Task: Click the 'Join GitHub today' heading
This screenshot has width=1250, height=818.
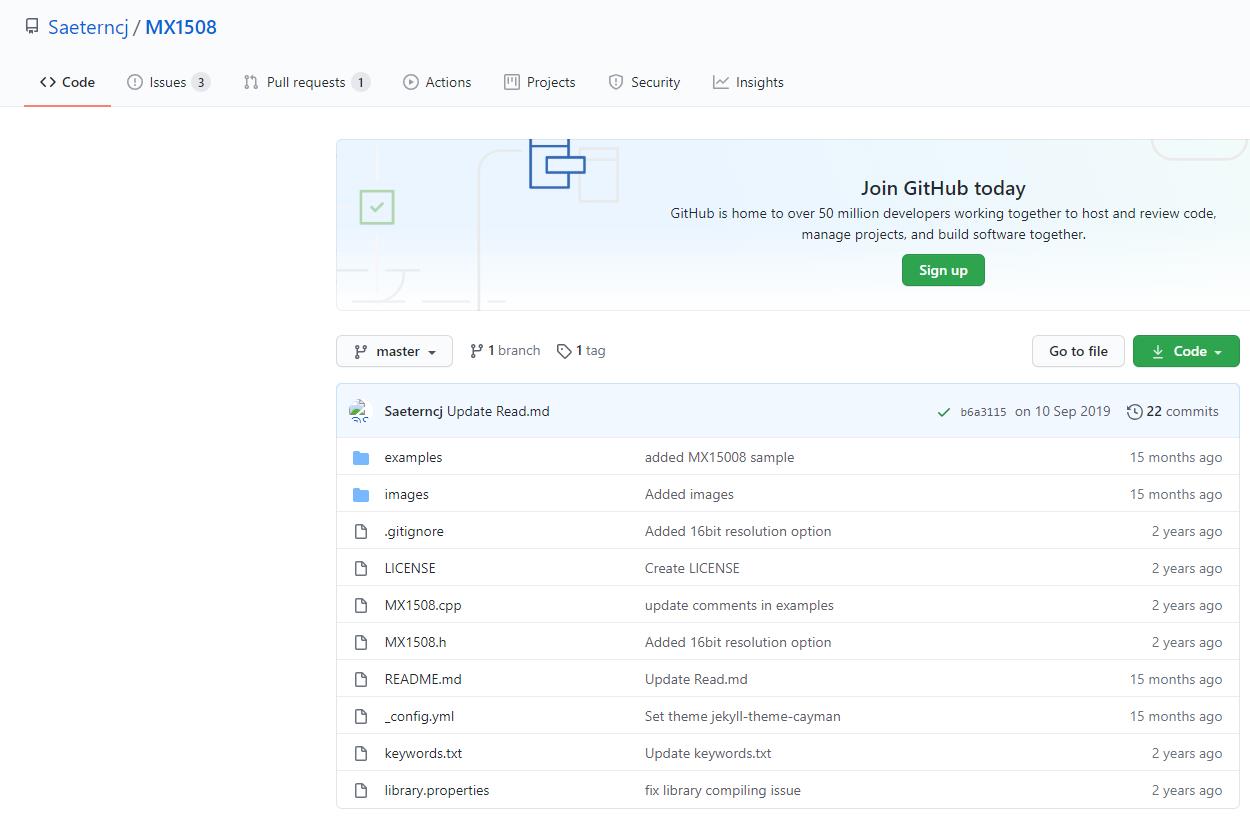Action: pyautogui.click(x=943, y=188)
